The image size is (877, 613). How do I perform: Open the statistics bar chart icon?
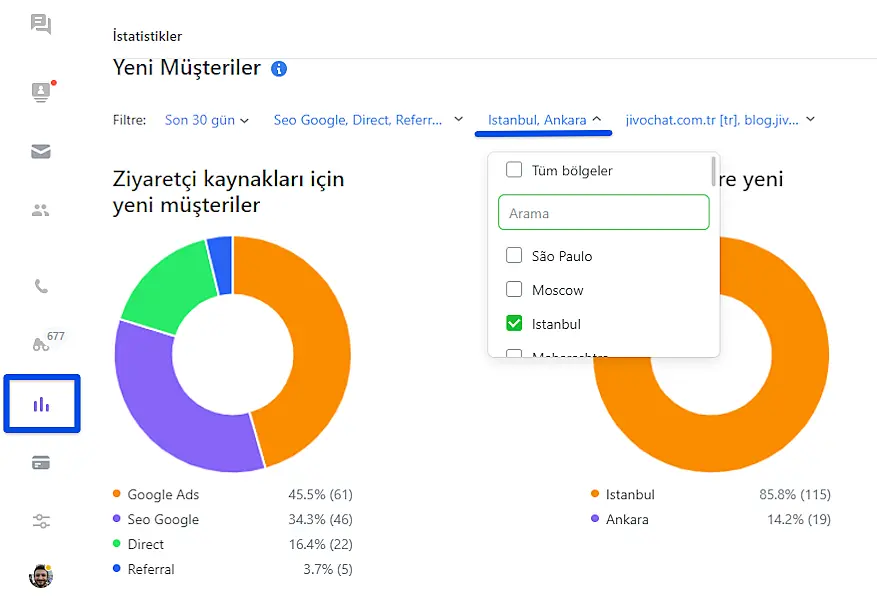point(41,404)
